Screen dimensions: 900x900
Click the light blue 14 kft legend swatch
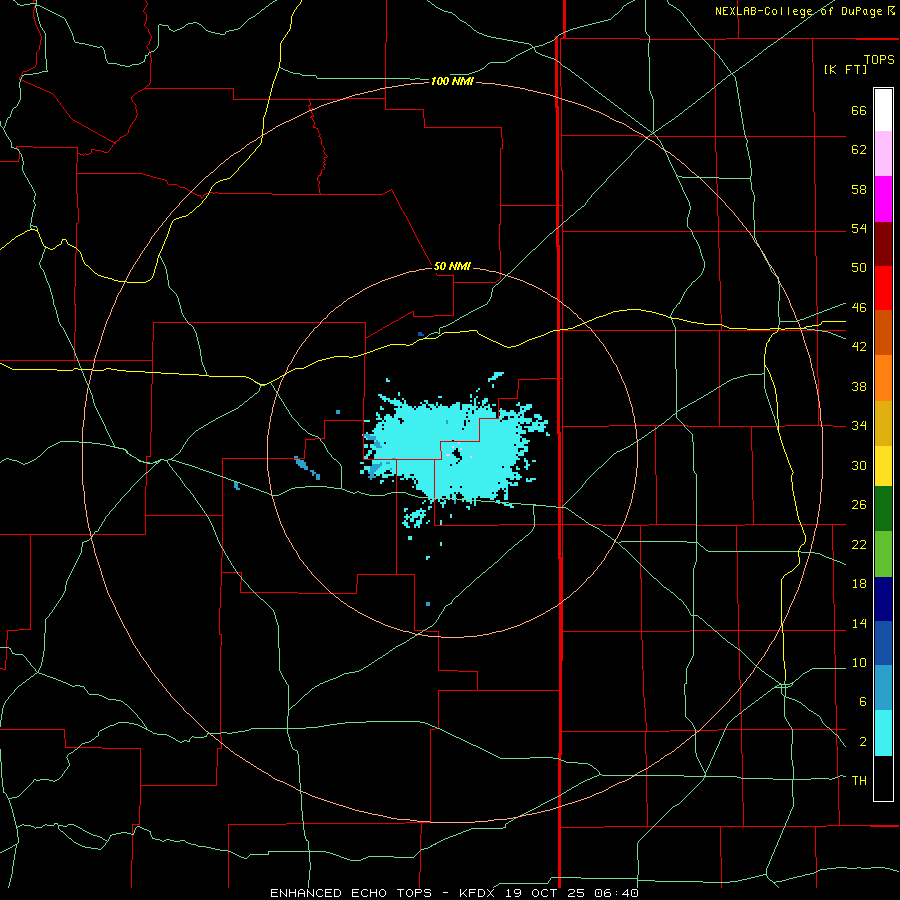(x=883, y=688)
